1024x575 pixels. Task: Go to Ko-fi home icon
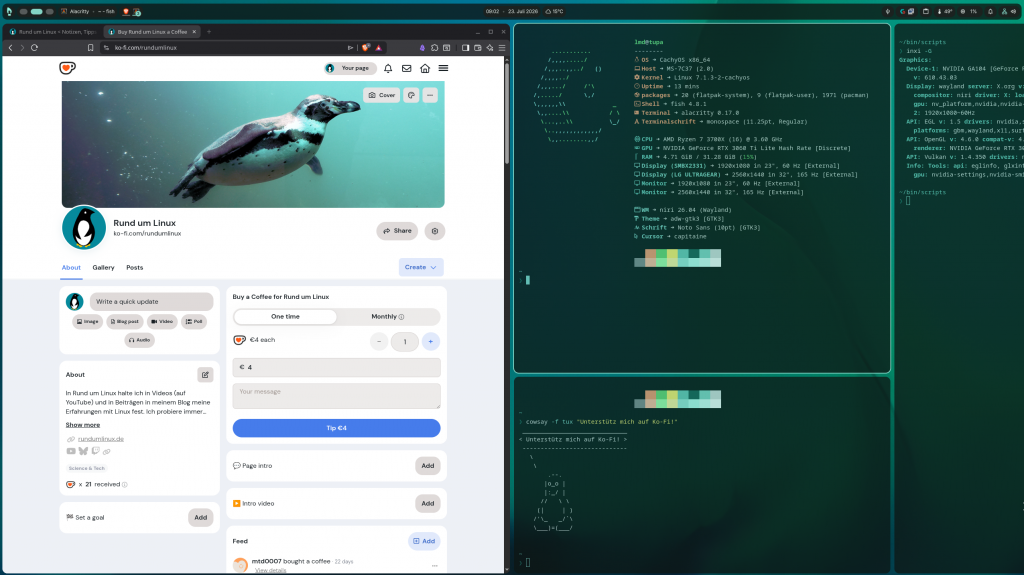[x=425, y=68]
